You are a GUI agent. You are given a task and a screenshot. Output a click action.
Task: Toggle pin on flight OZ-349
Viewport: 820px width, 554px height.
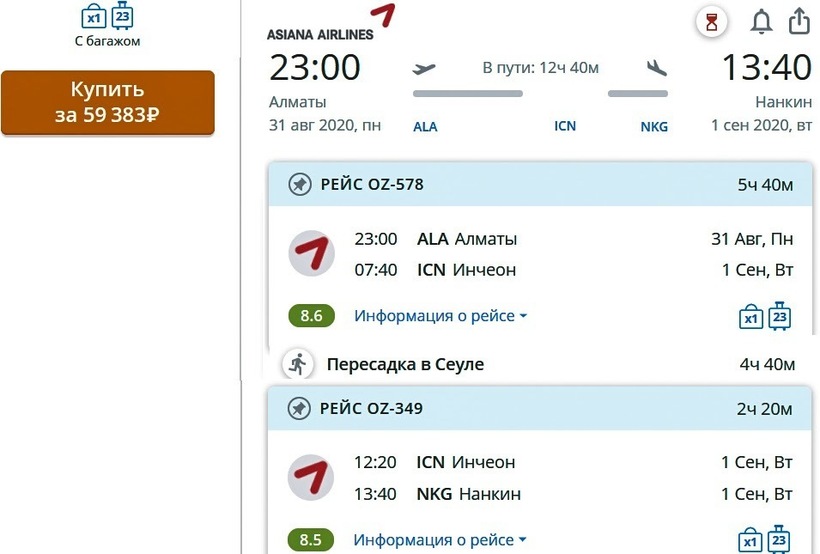tap(299, 408)
